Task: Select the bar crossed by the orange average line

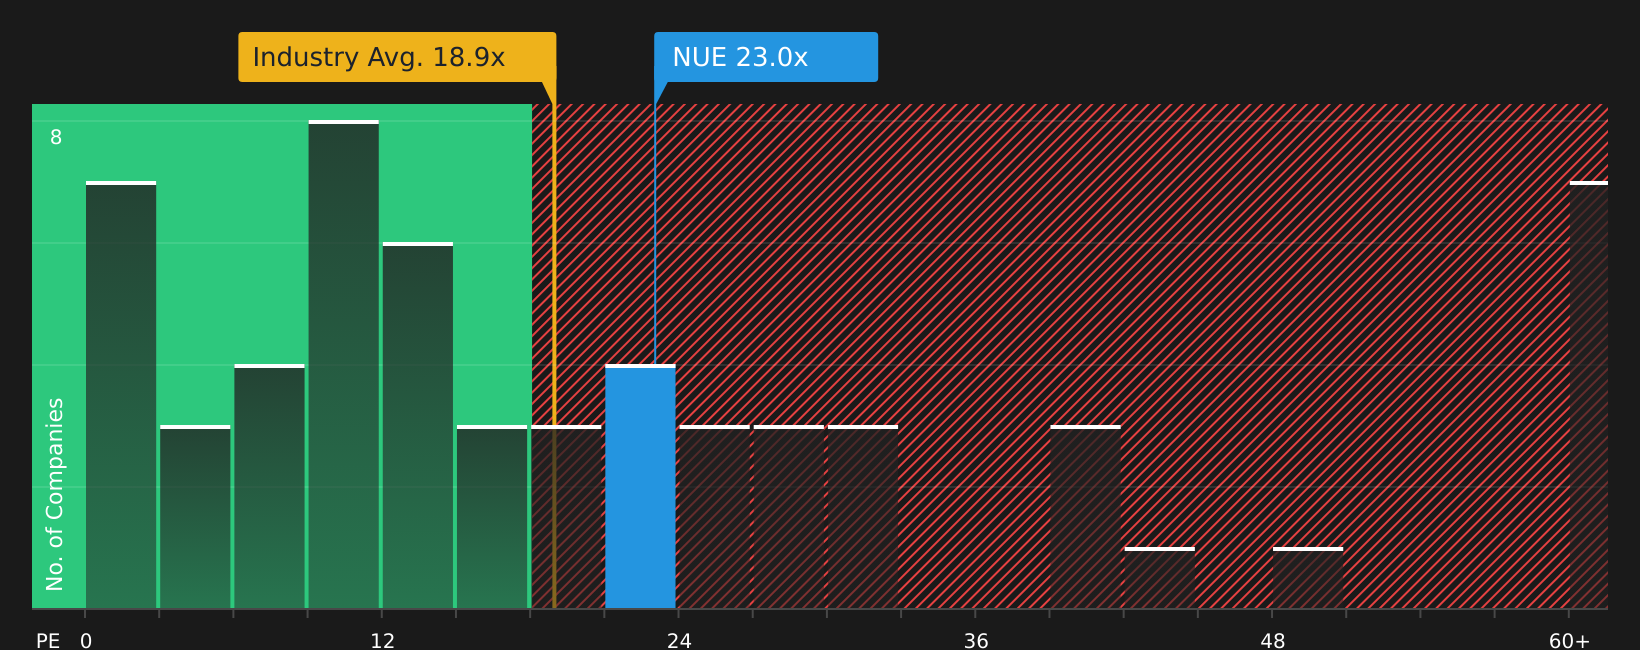Action: [566, 517]
